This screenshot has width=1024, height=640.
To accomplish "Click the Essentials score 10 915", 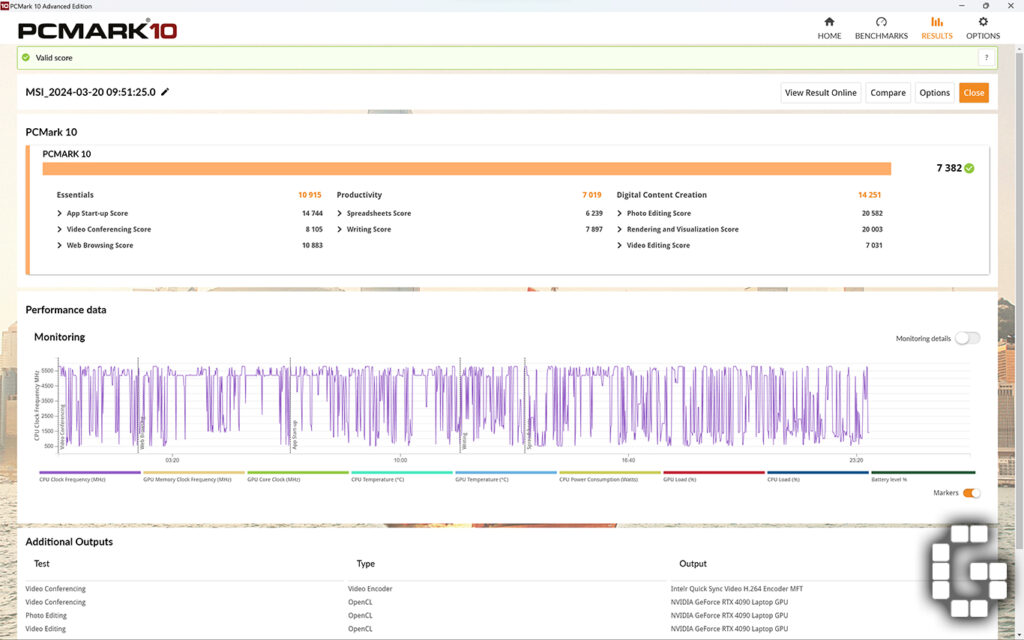I will click(310, 195).
